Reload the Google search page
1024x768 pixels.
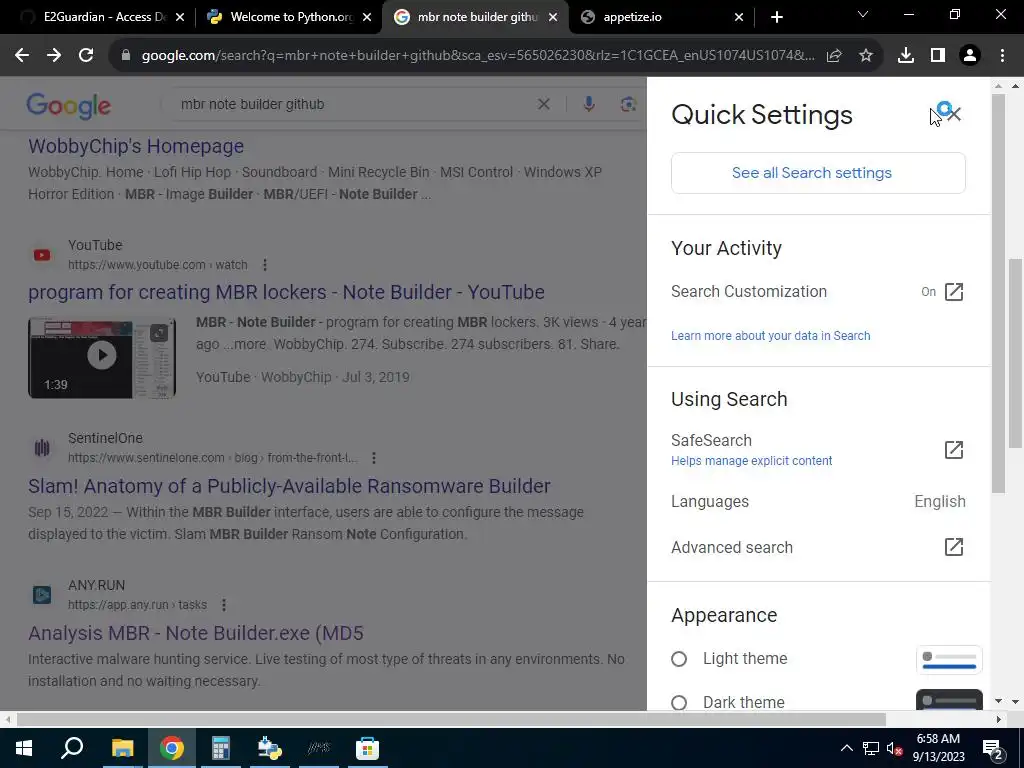pos(86,56)
